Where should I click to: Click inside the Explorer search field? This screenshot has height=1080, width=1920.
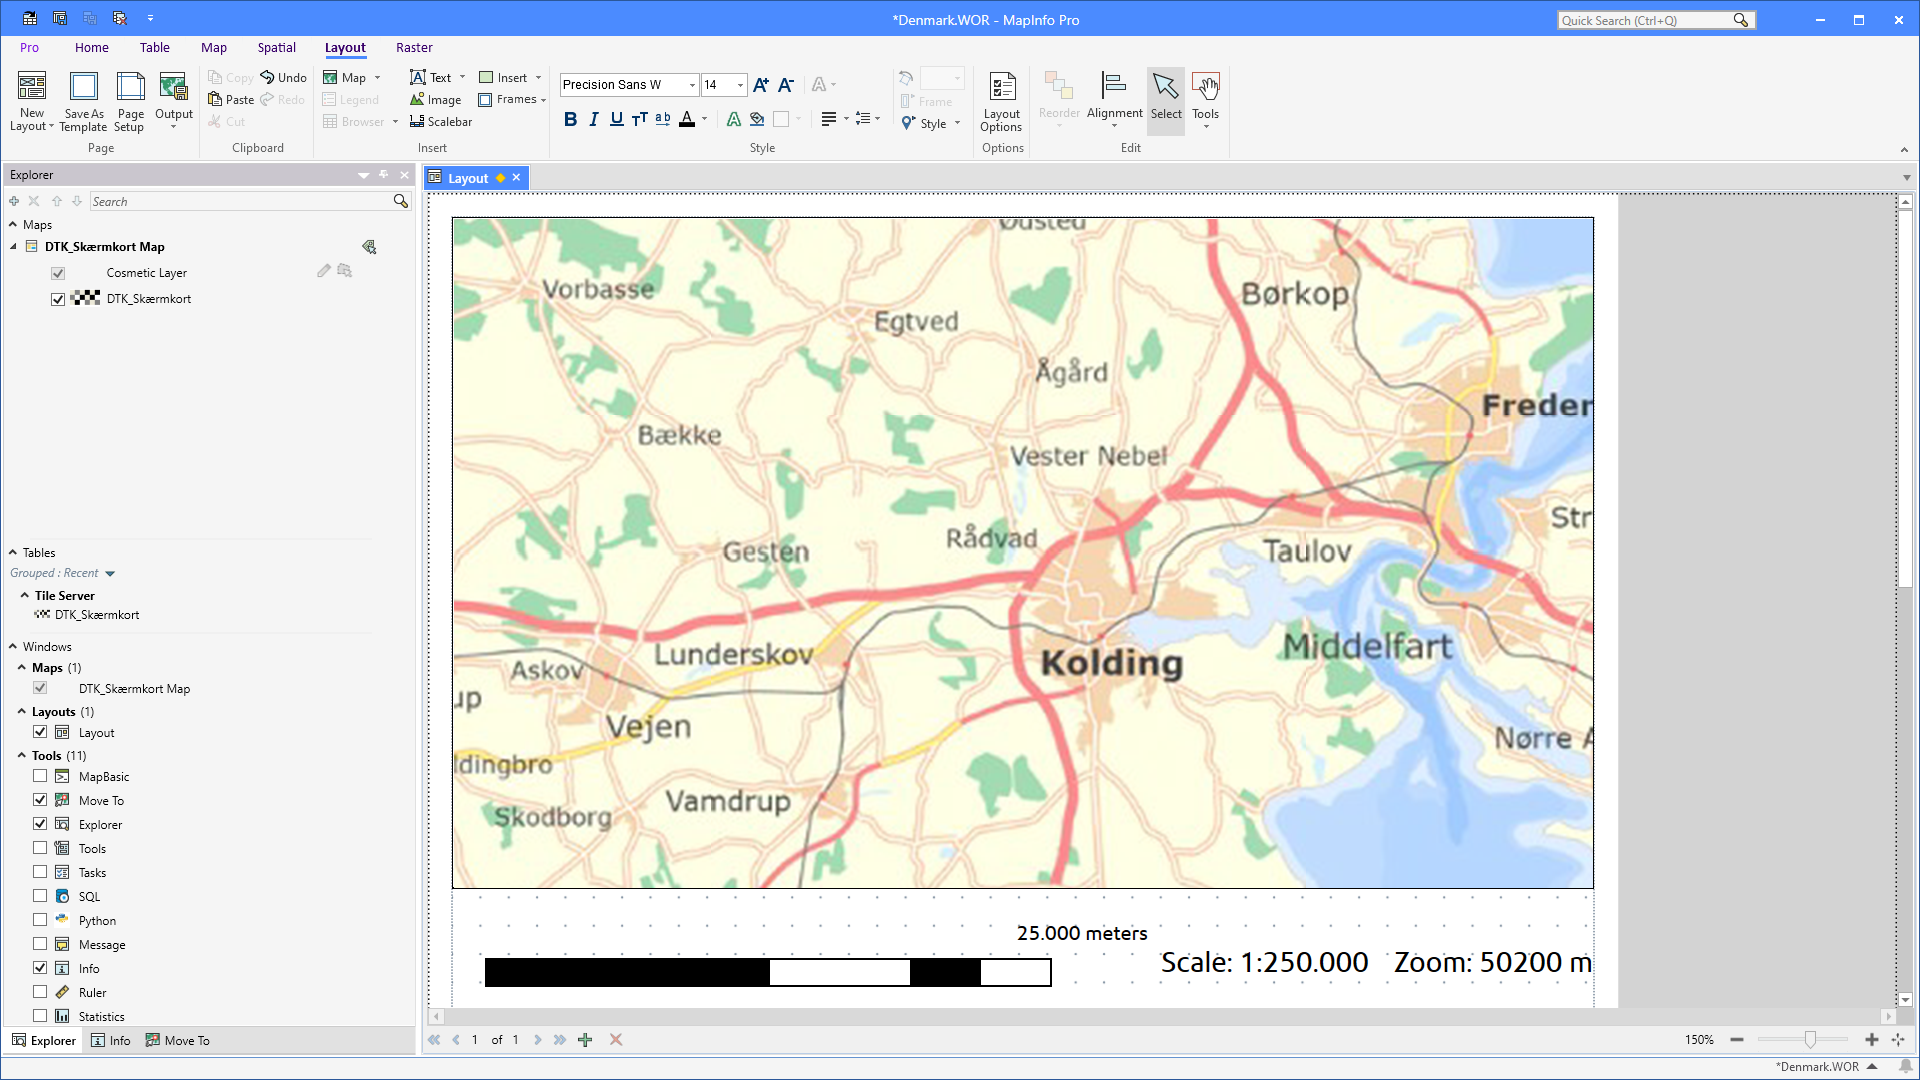240,201
